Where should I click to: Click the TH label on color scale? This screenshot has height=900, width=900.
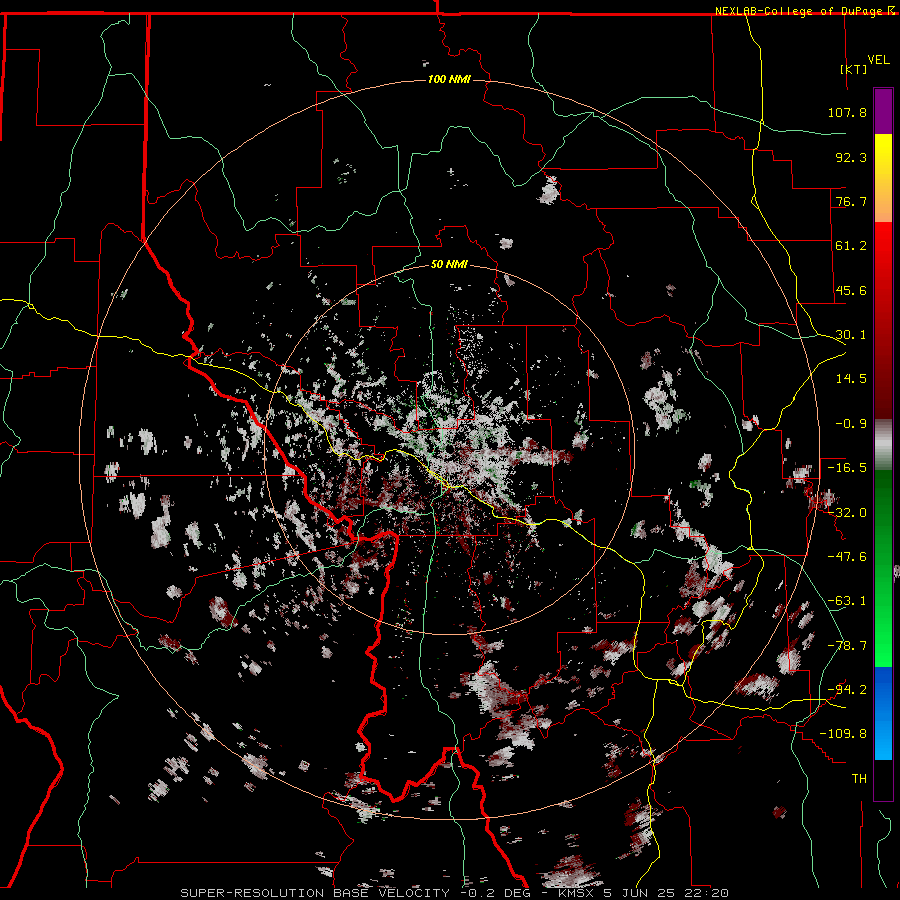pos(859,779)
